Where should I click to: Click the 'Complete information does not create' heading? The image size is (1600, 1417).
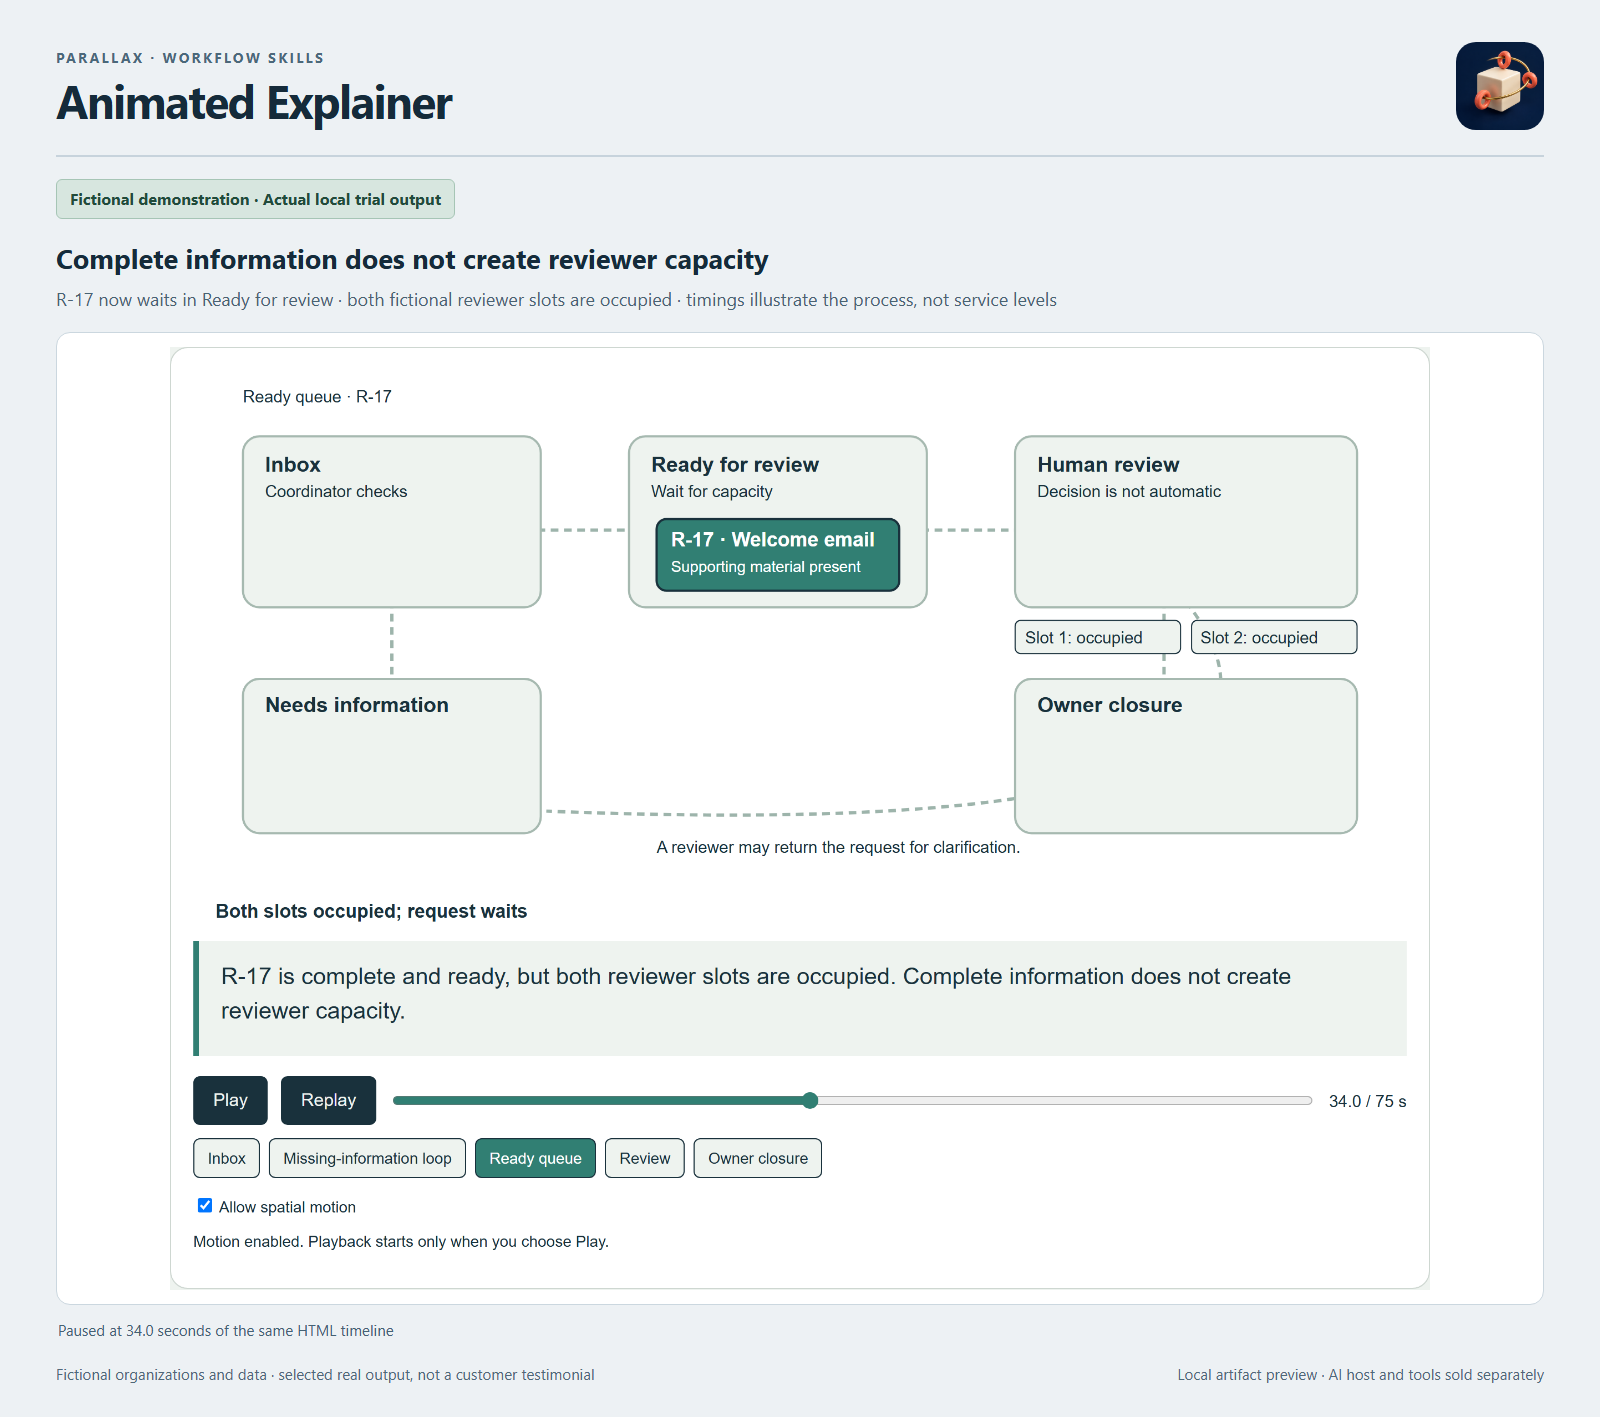412,260
